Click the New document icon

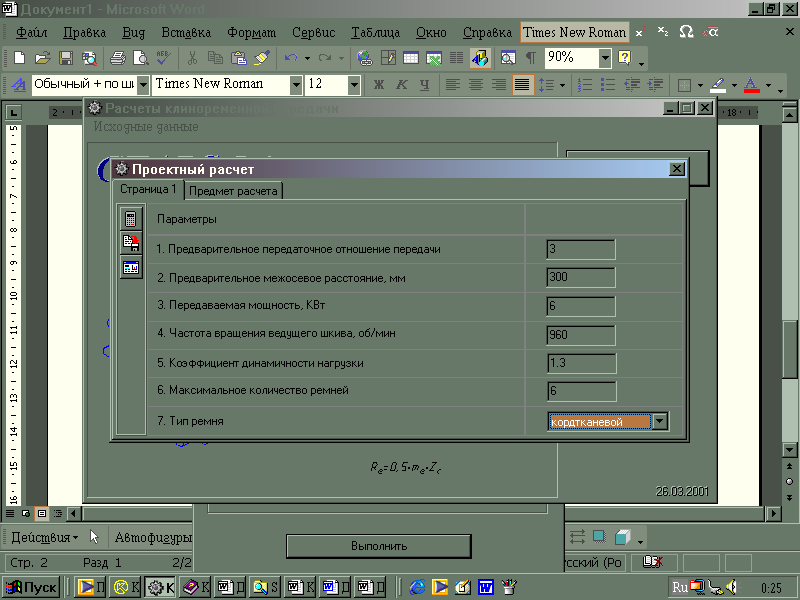click(19, 58)
